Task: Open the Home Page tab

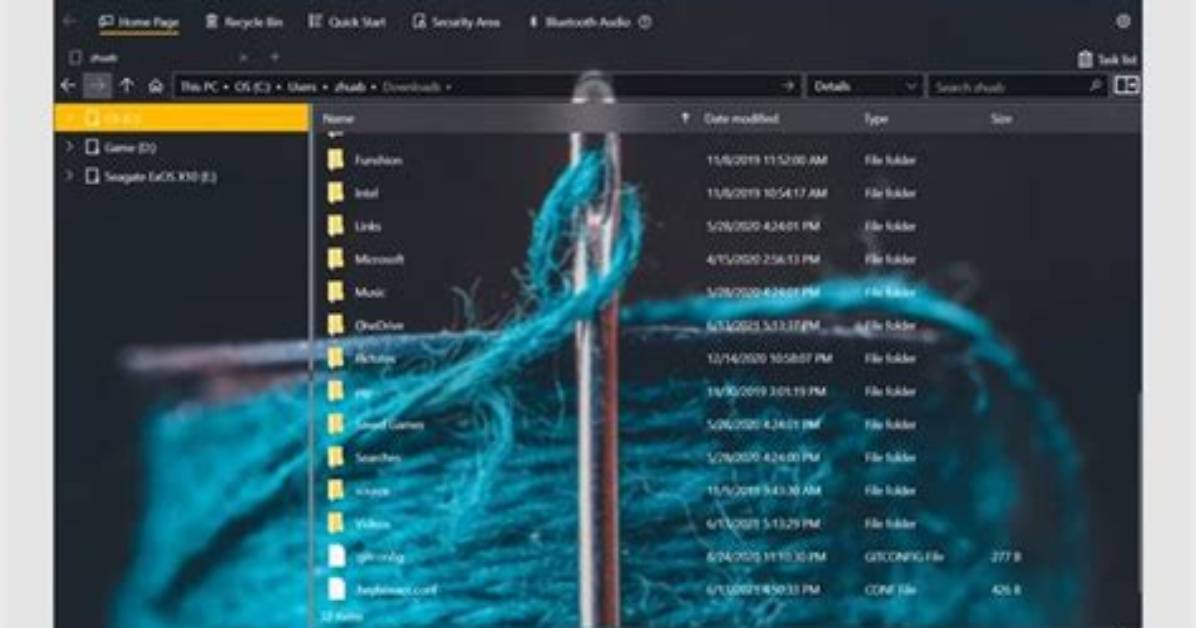Action: click(139, 22)
